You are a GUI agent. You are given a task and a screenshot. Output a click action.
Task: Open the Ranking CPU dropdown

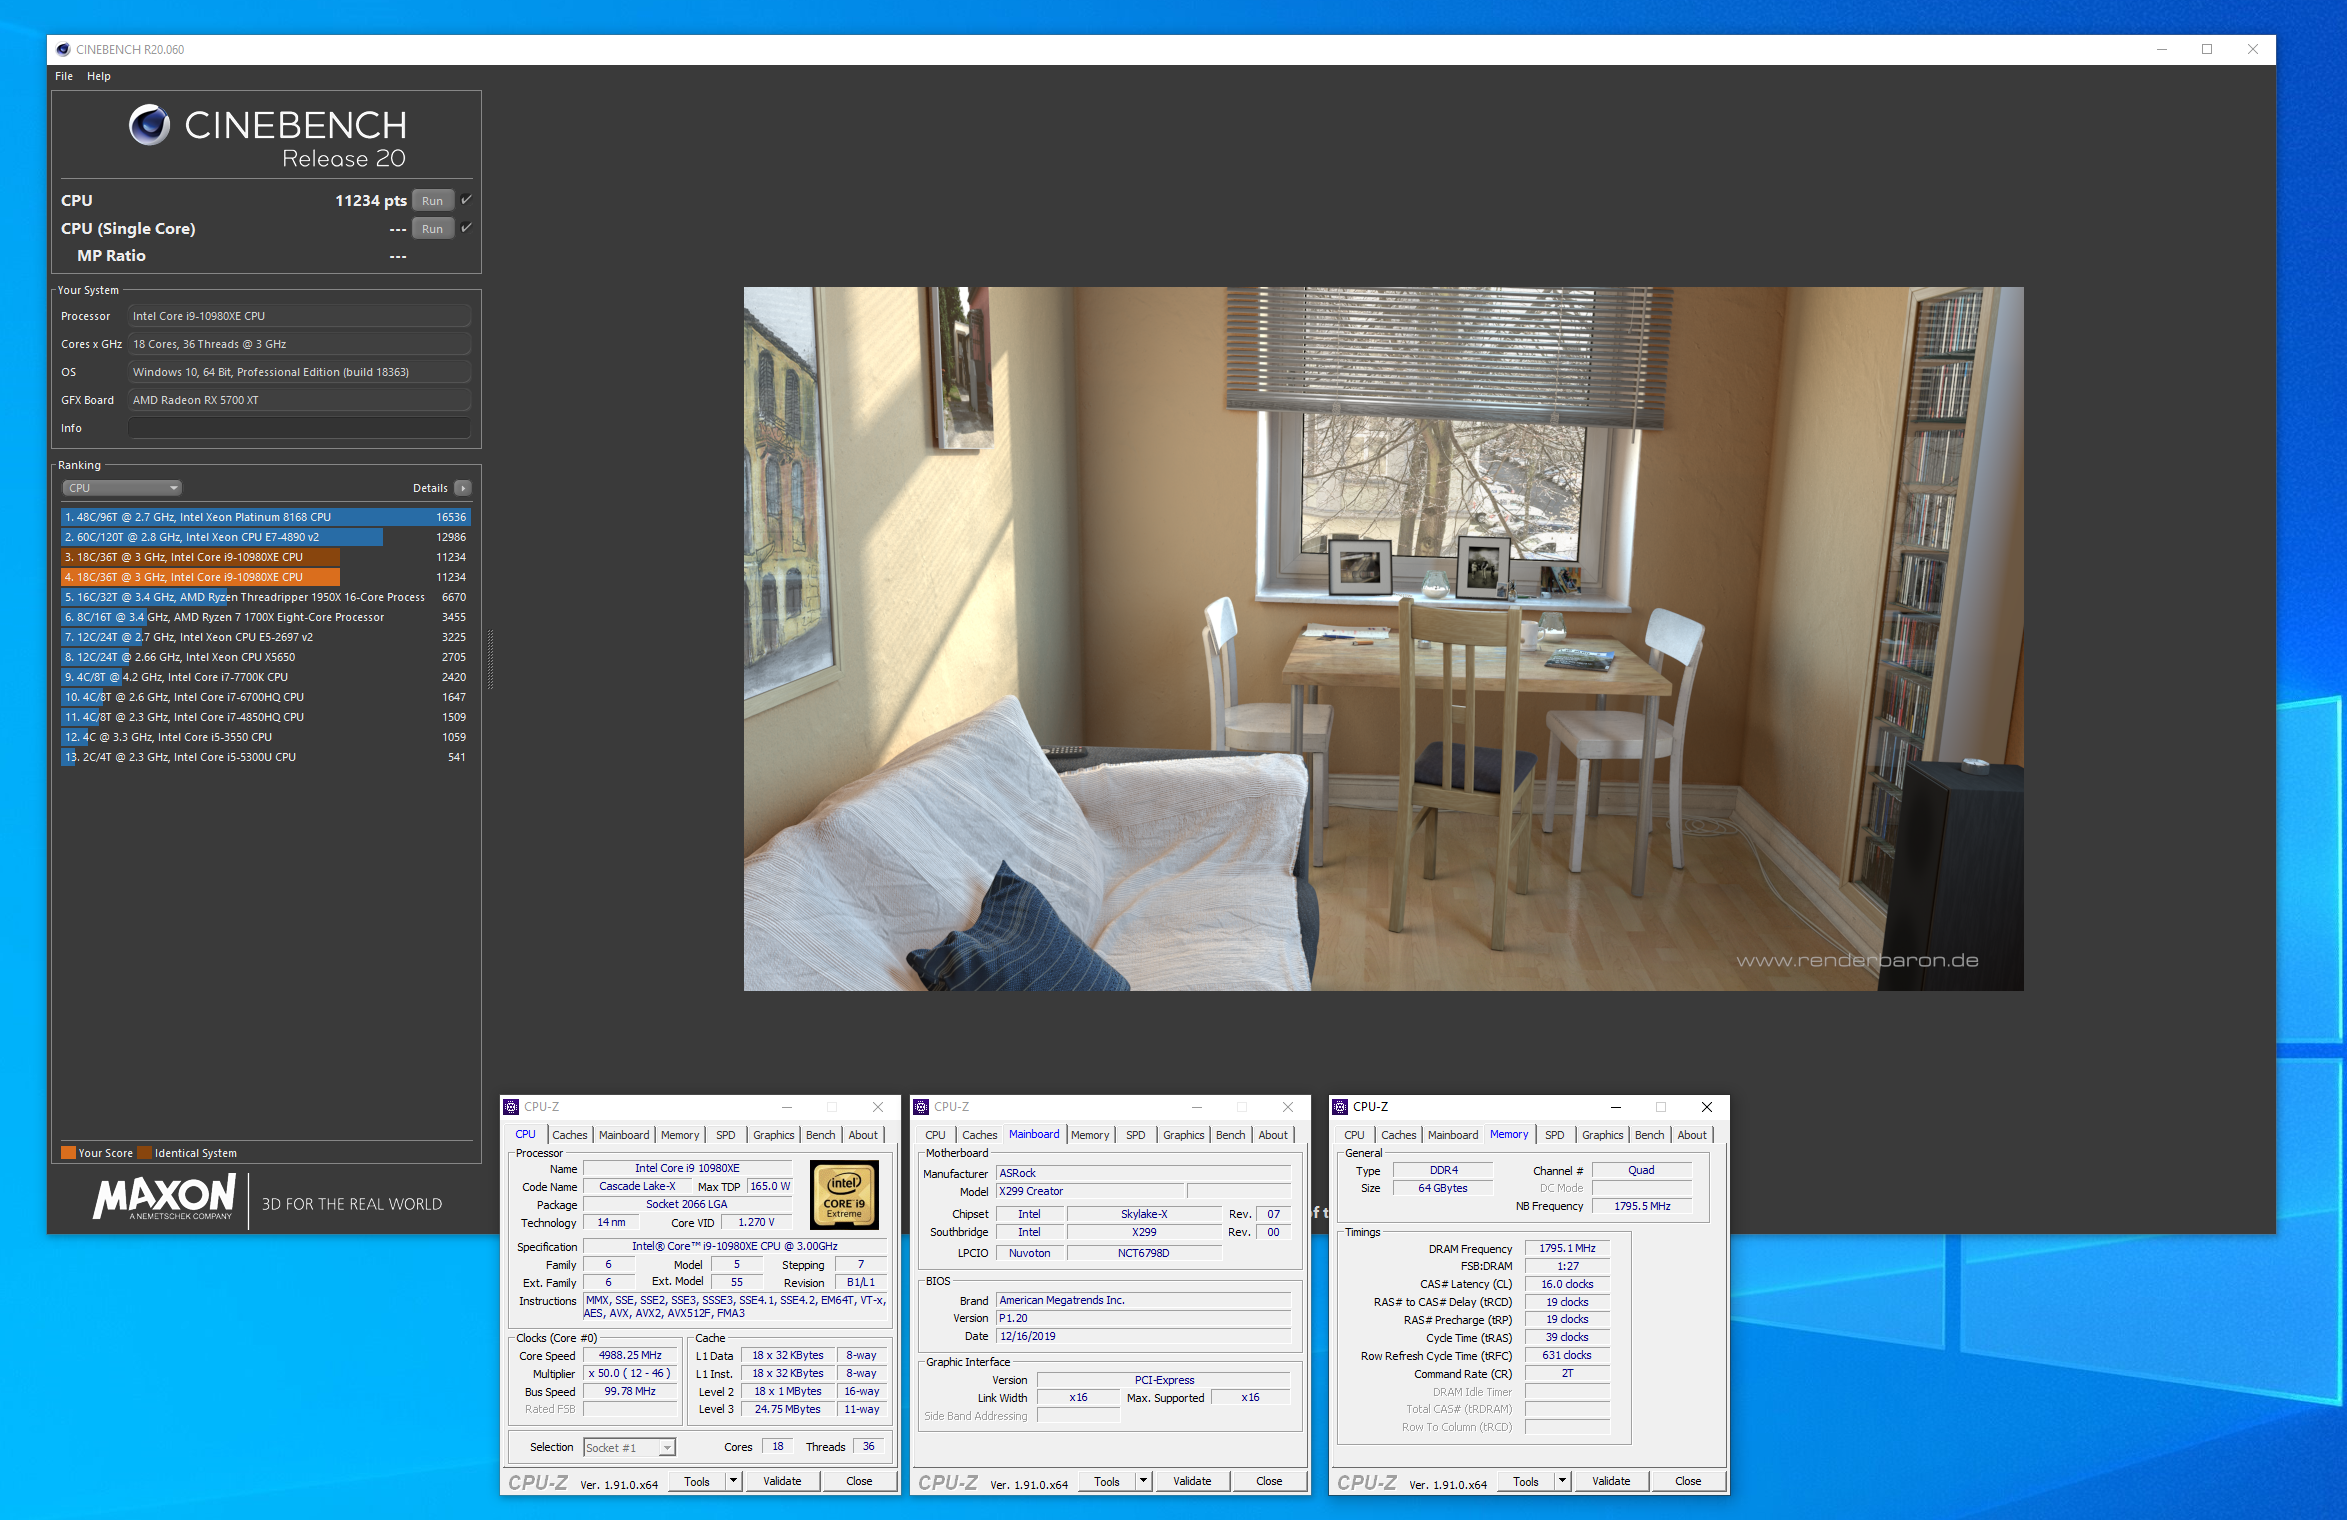click(121, 488)
